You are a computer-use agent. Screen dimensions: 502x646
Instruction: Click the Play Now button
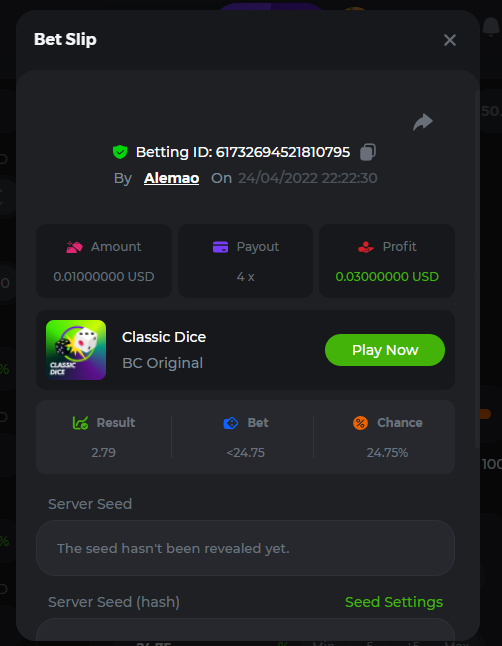(385, 350)
